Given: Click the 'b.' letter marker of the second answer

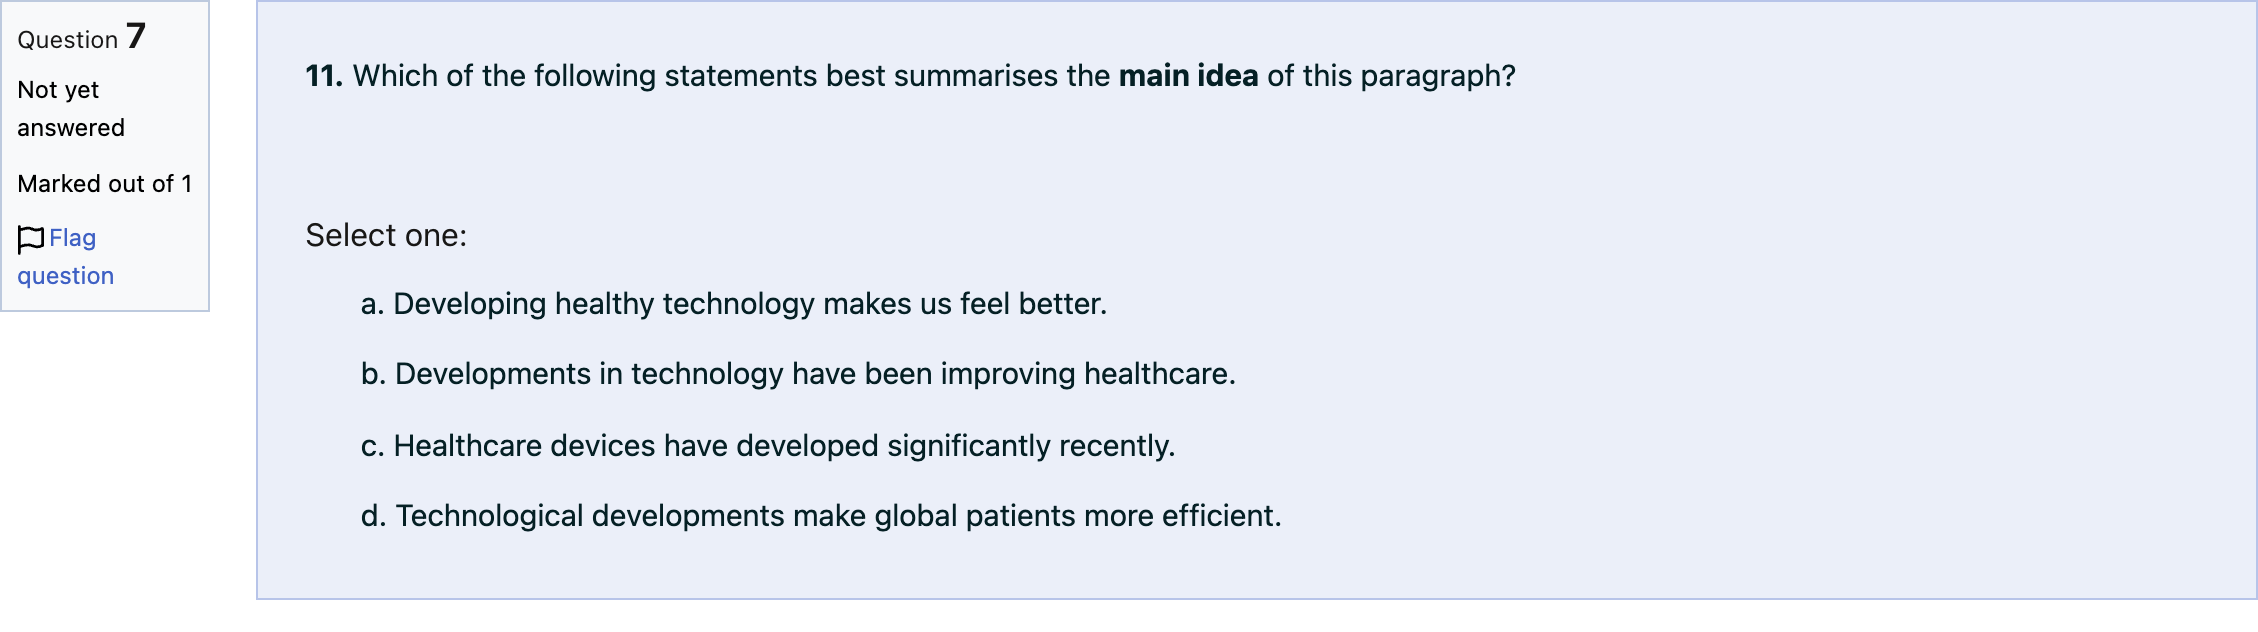Looking at the screenshot, I should point(373,374).
